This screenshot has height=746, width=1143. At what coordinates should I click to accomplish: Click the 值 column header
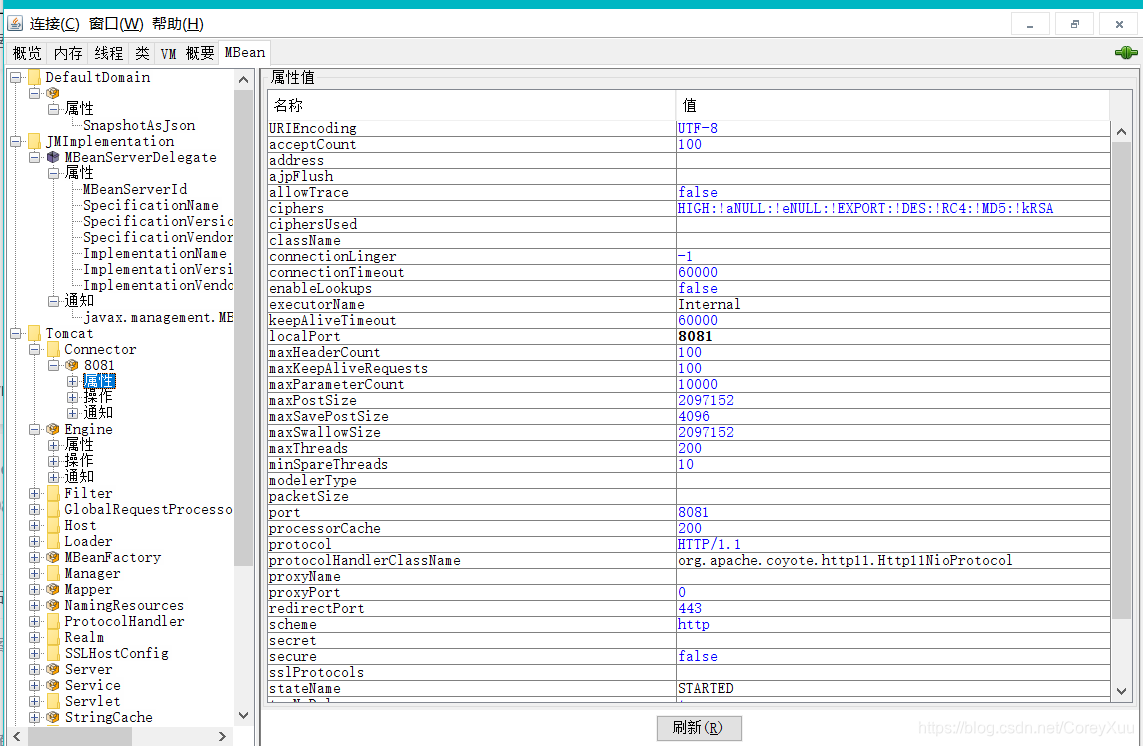pyautogui.click(x=893, y=106)
